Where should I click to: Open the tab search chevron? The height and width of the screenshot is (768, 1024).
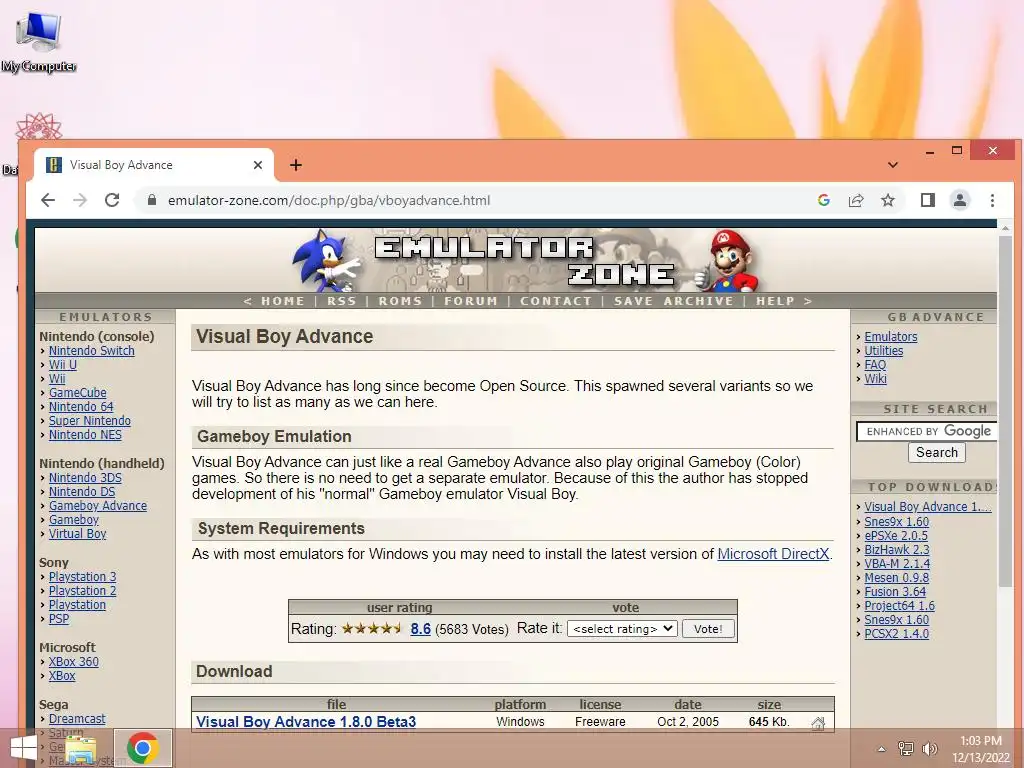click(x=893, y=165)
